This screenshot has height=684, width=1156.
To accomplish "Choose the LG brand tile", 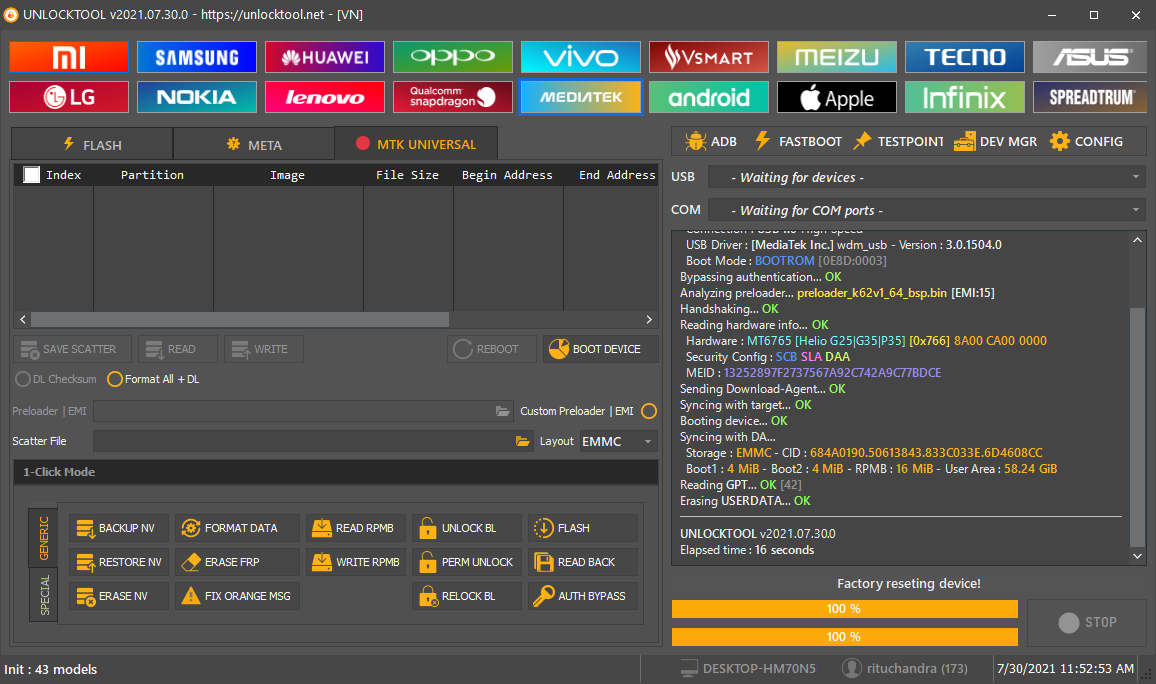I will (69, 97).
